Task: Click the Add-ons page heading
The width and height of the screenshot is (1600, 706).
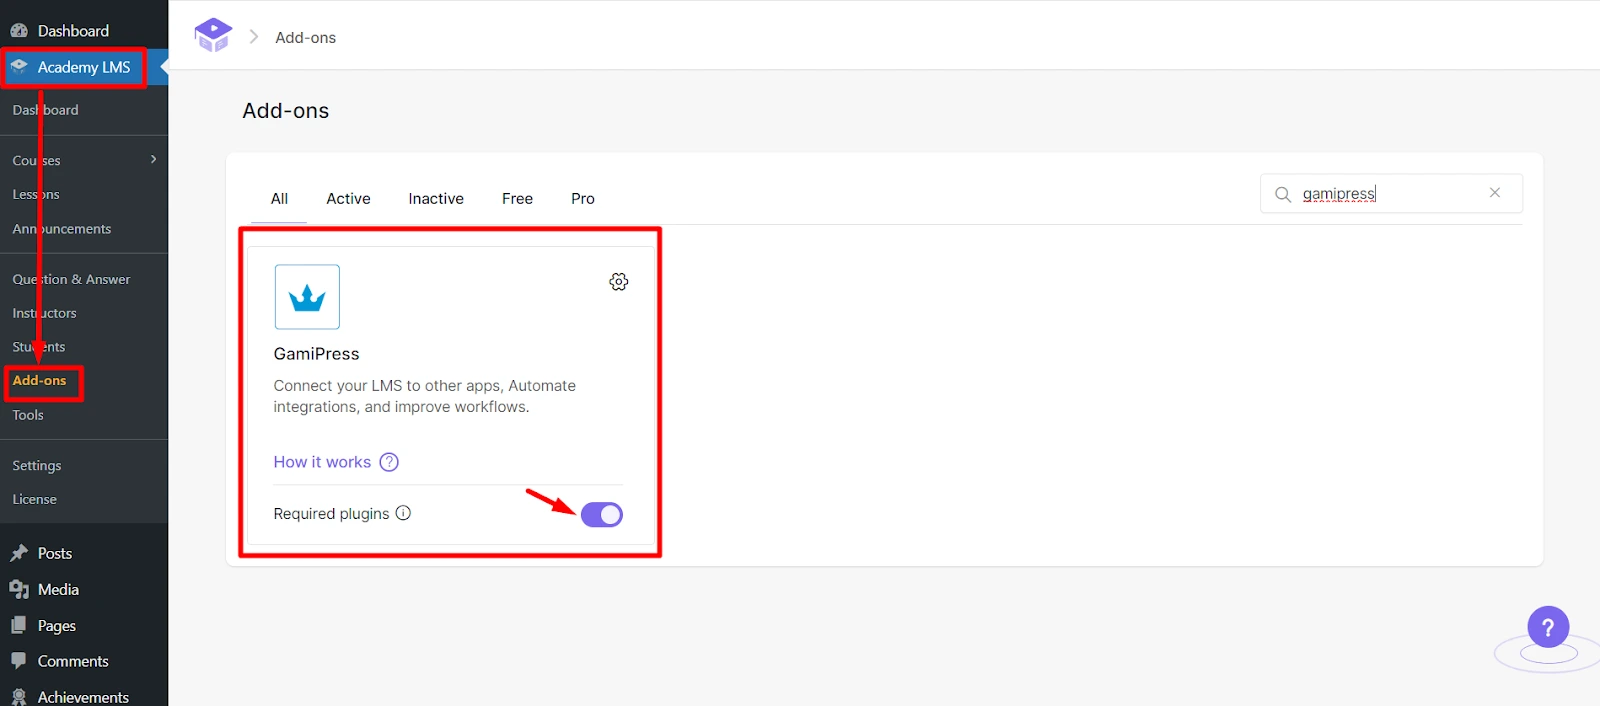Action: [x=285, y=111]
